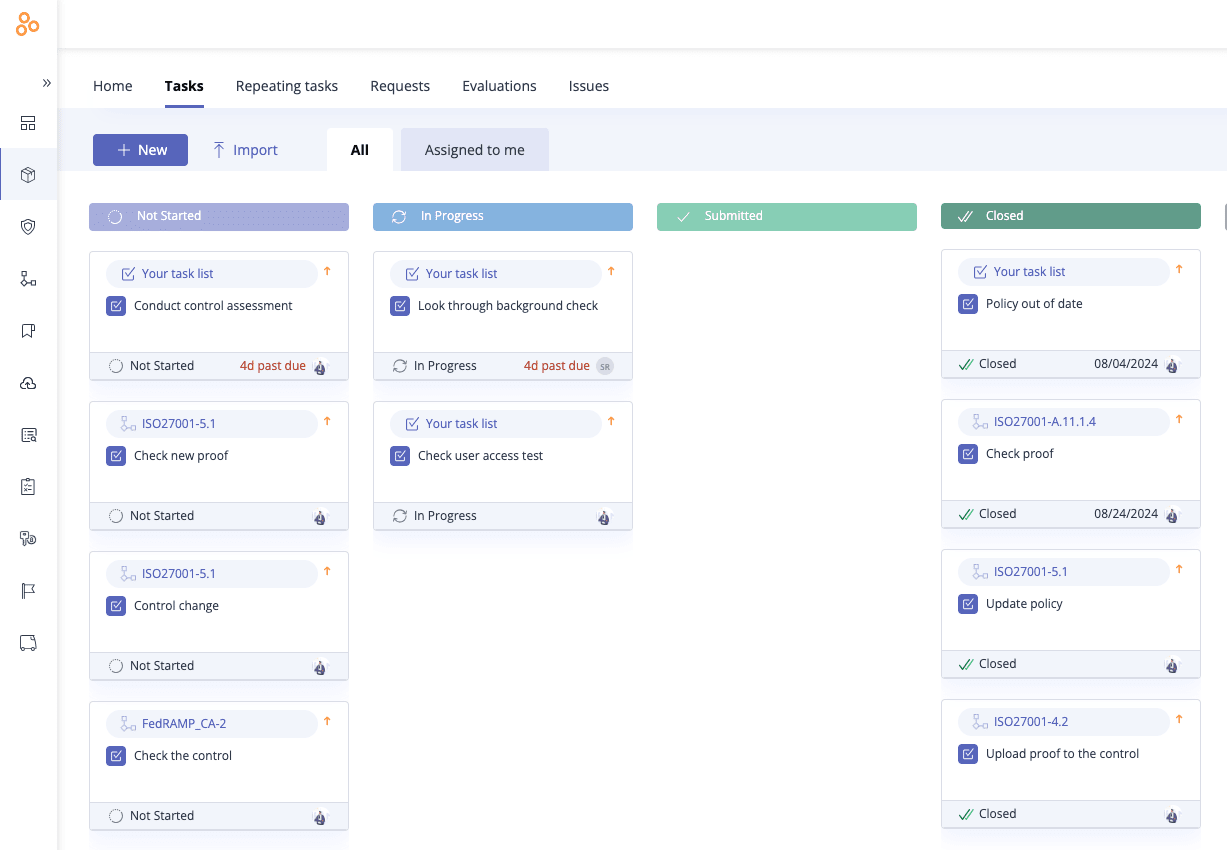Click the flag icon in sidebar

click(x=28, y=591)
